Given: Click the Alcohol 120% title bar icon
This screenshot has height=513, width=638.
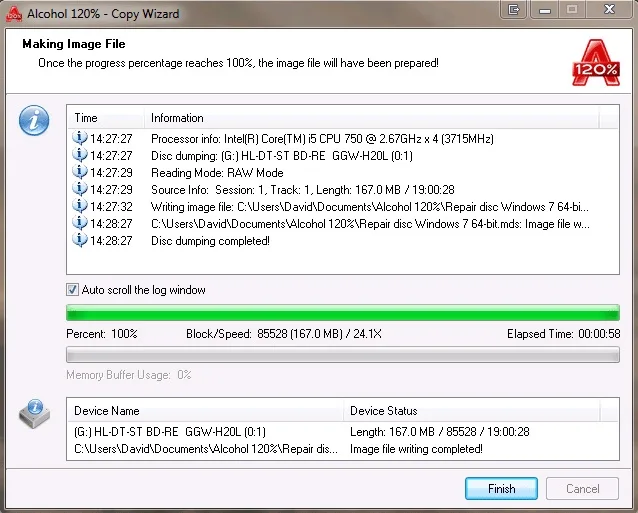Looking at the screenshot, I should [14, 13].
